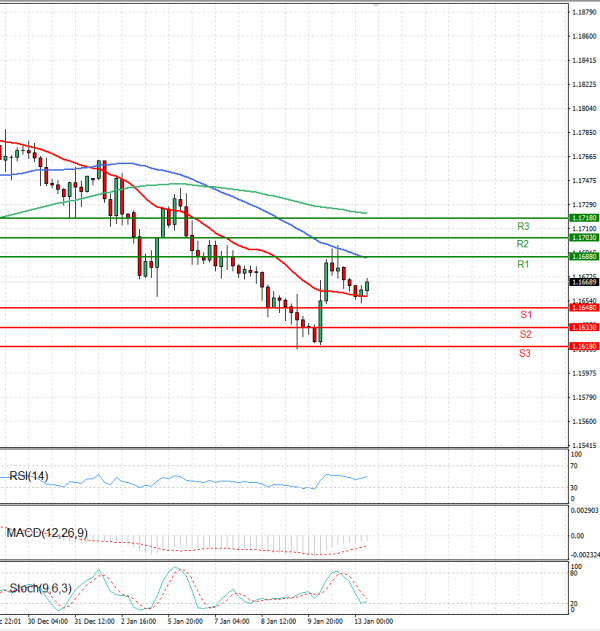Screen dimensions: 600x631
Task: Select the S1 support label
Action: pos(525,315)
